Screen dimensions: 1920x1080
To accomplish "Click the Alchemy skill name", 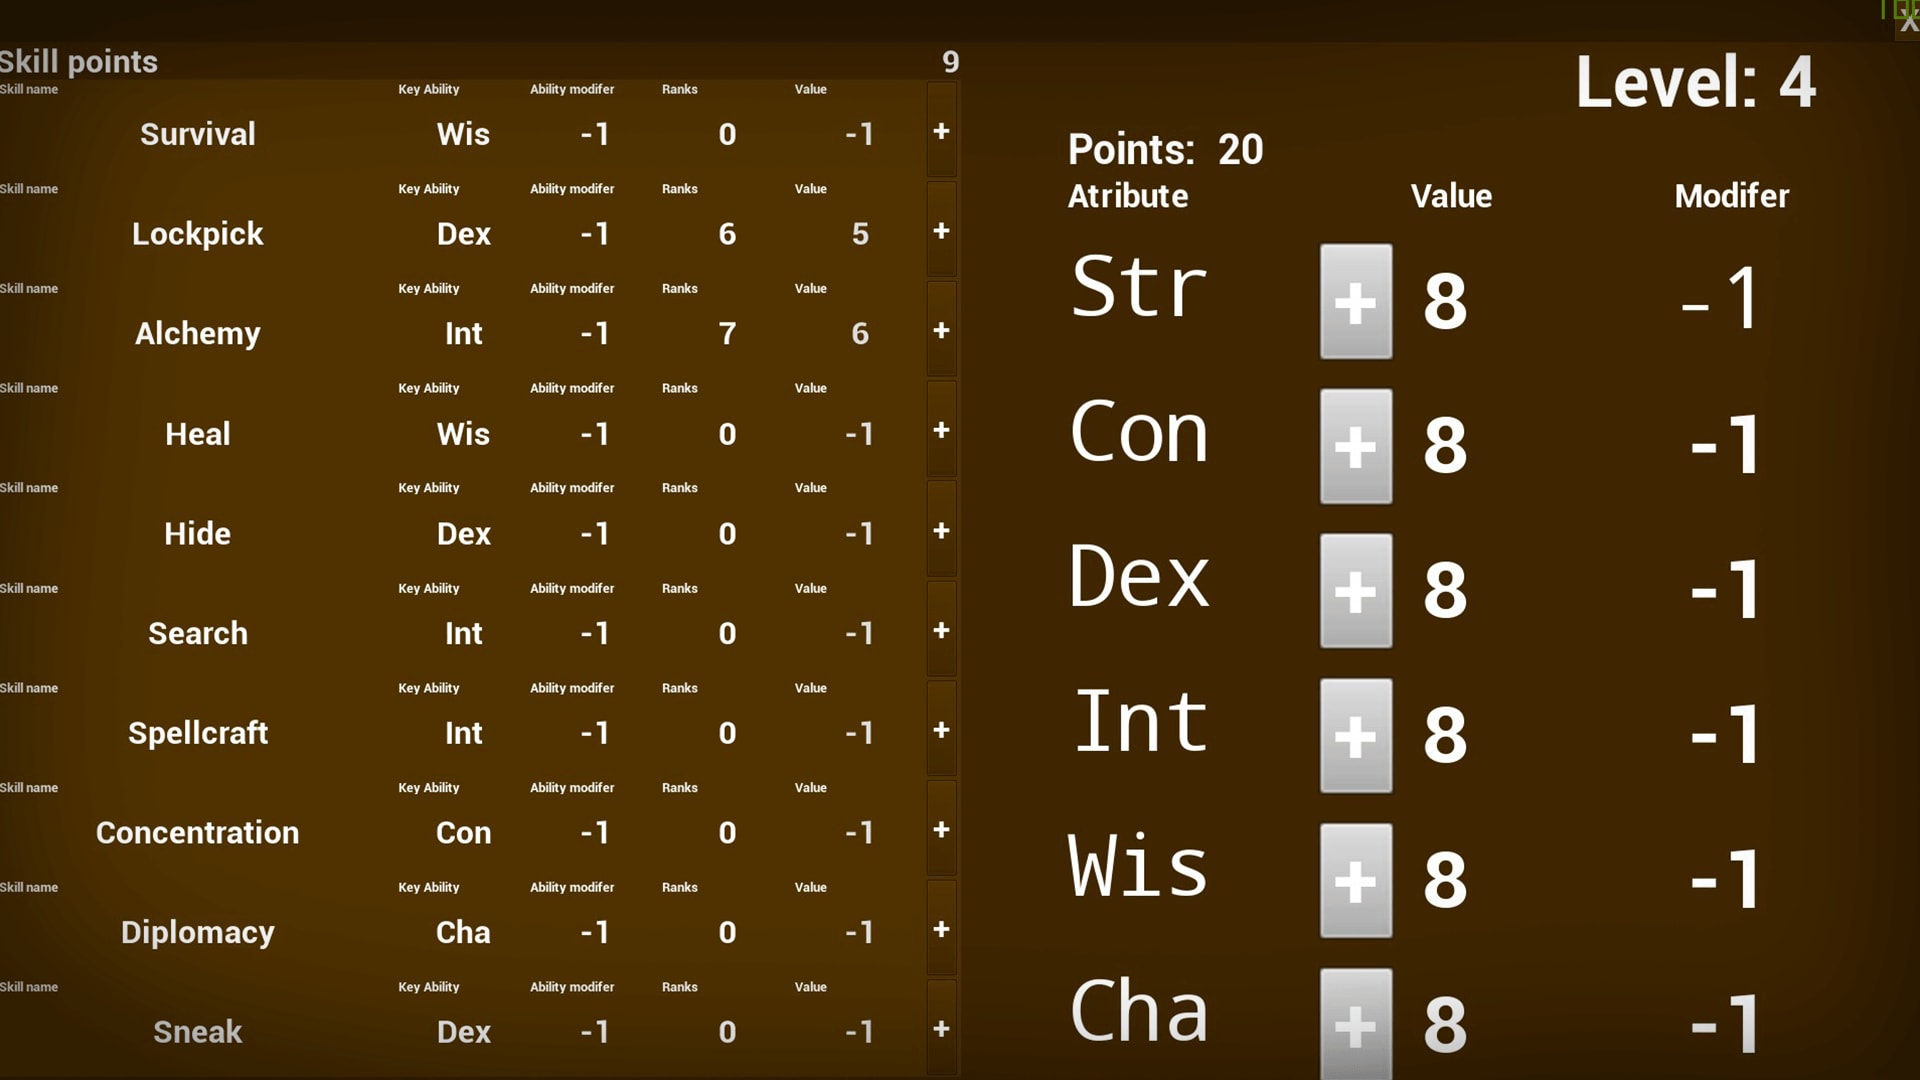I will coord(198,334).
